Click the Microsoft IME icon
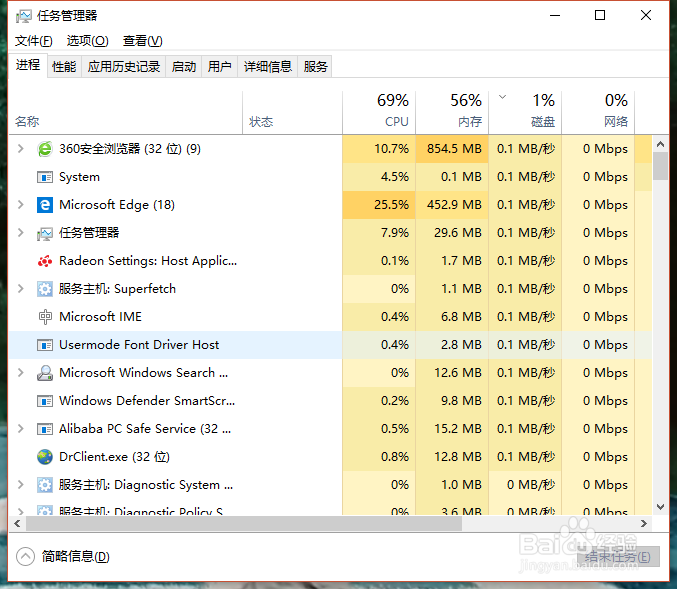The height and width of the screenshot is (589, 677). (45, 317)
